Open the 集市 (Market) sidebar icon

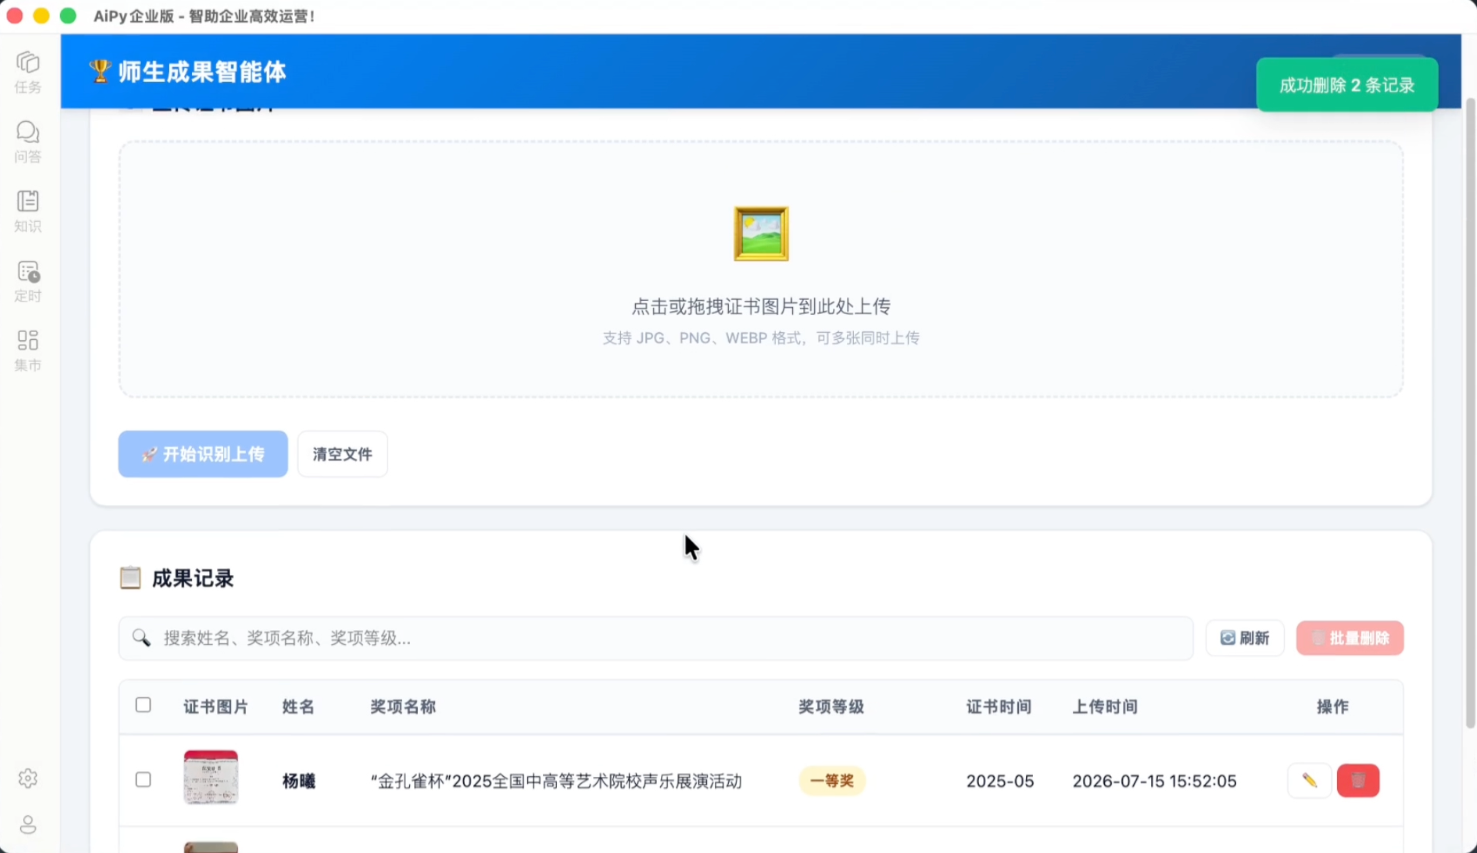(x=28, y=350)
